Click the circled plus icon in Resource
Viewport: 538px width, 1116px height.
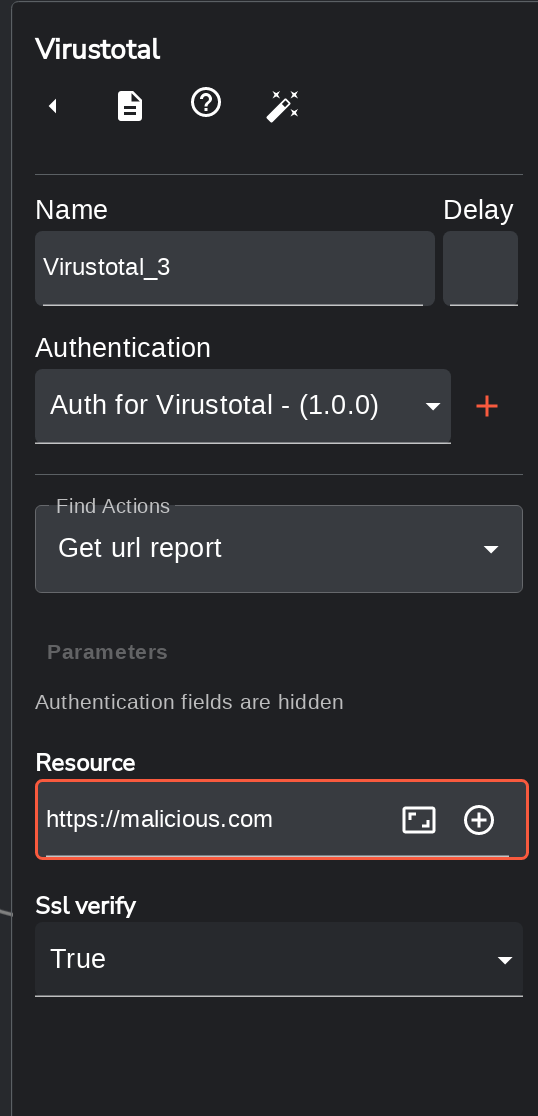point(479,820)
